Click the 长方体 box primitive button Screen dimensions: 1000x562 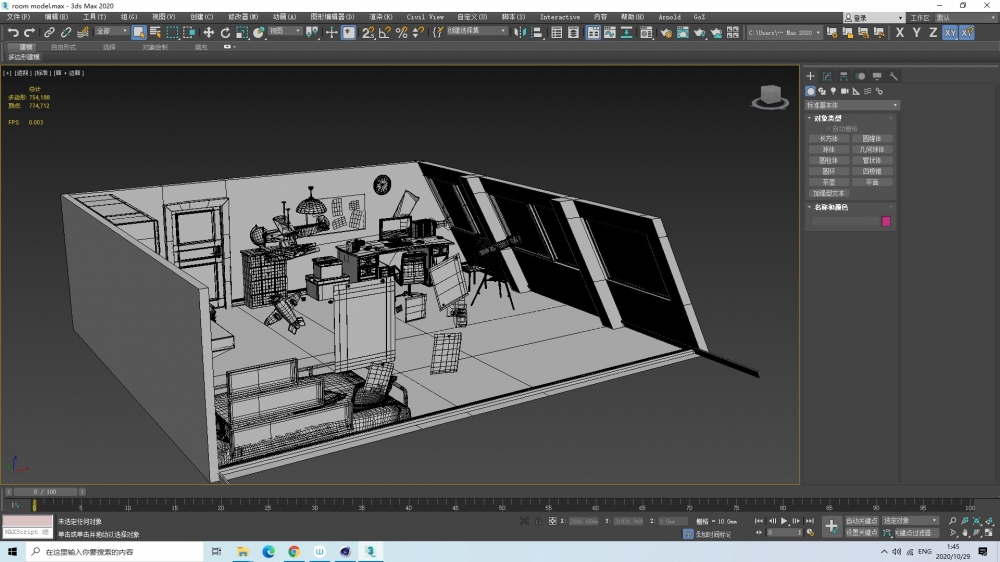828,139
